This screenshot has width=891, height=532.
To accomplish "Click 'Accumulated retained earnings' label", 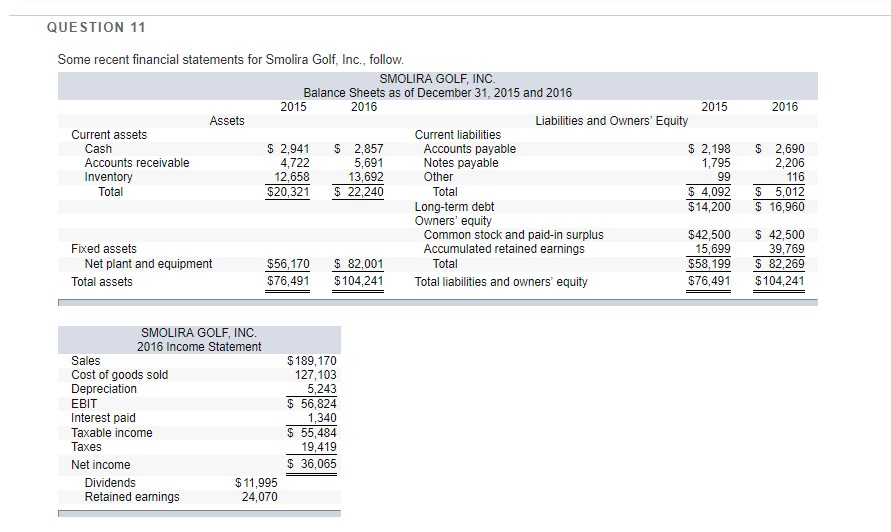I will (504, 249).
